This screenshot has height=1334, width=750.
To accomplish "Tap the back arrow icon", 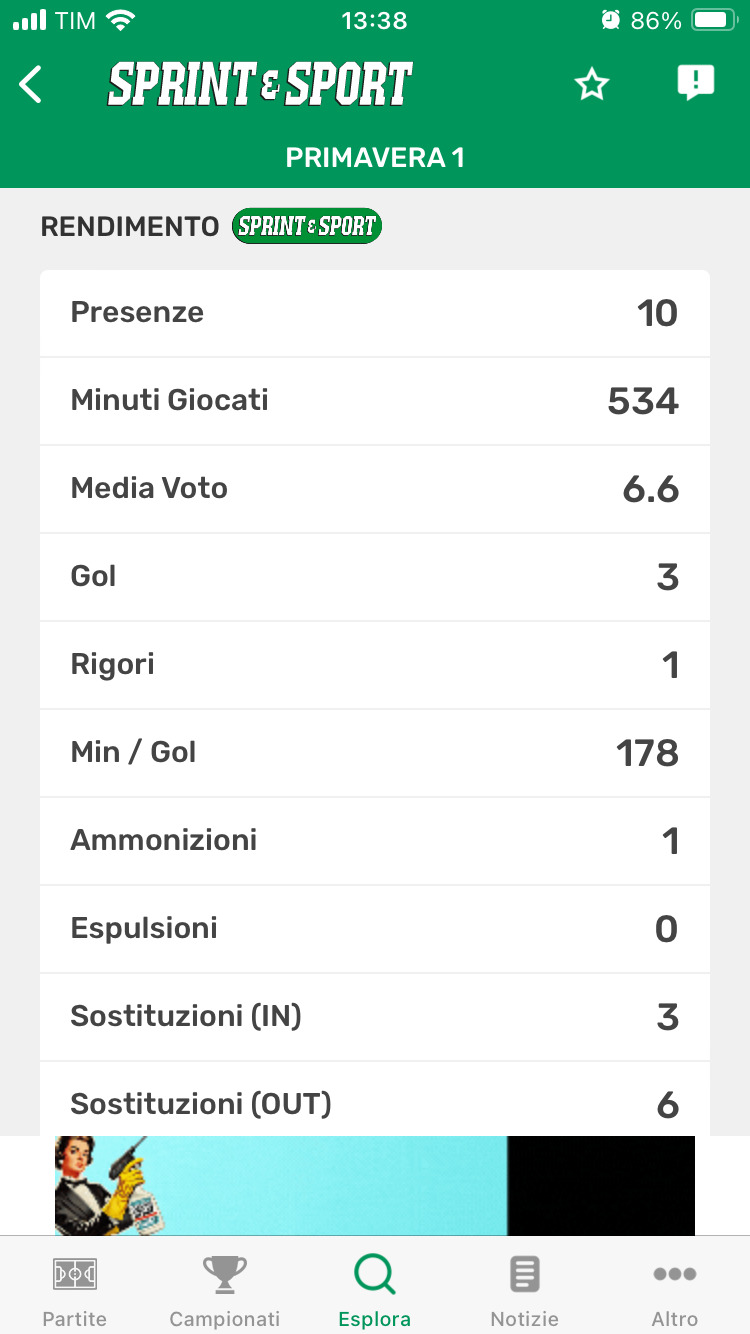I will click(x=31, y=85).
